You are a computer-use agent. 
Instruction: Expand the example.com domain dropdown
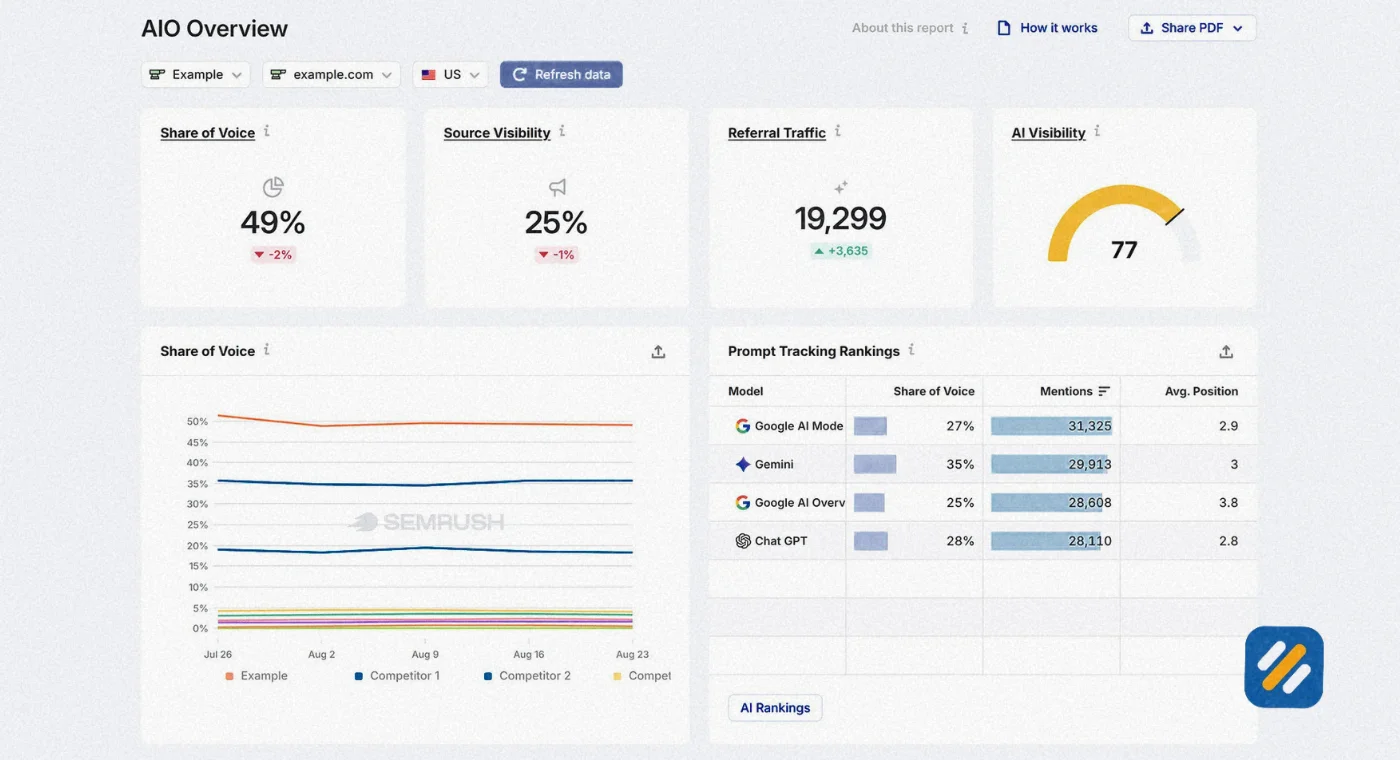click(331, 74)
